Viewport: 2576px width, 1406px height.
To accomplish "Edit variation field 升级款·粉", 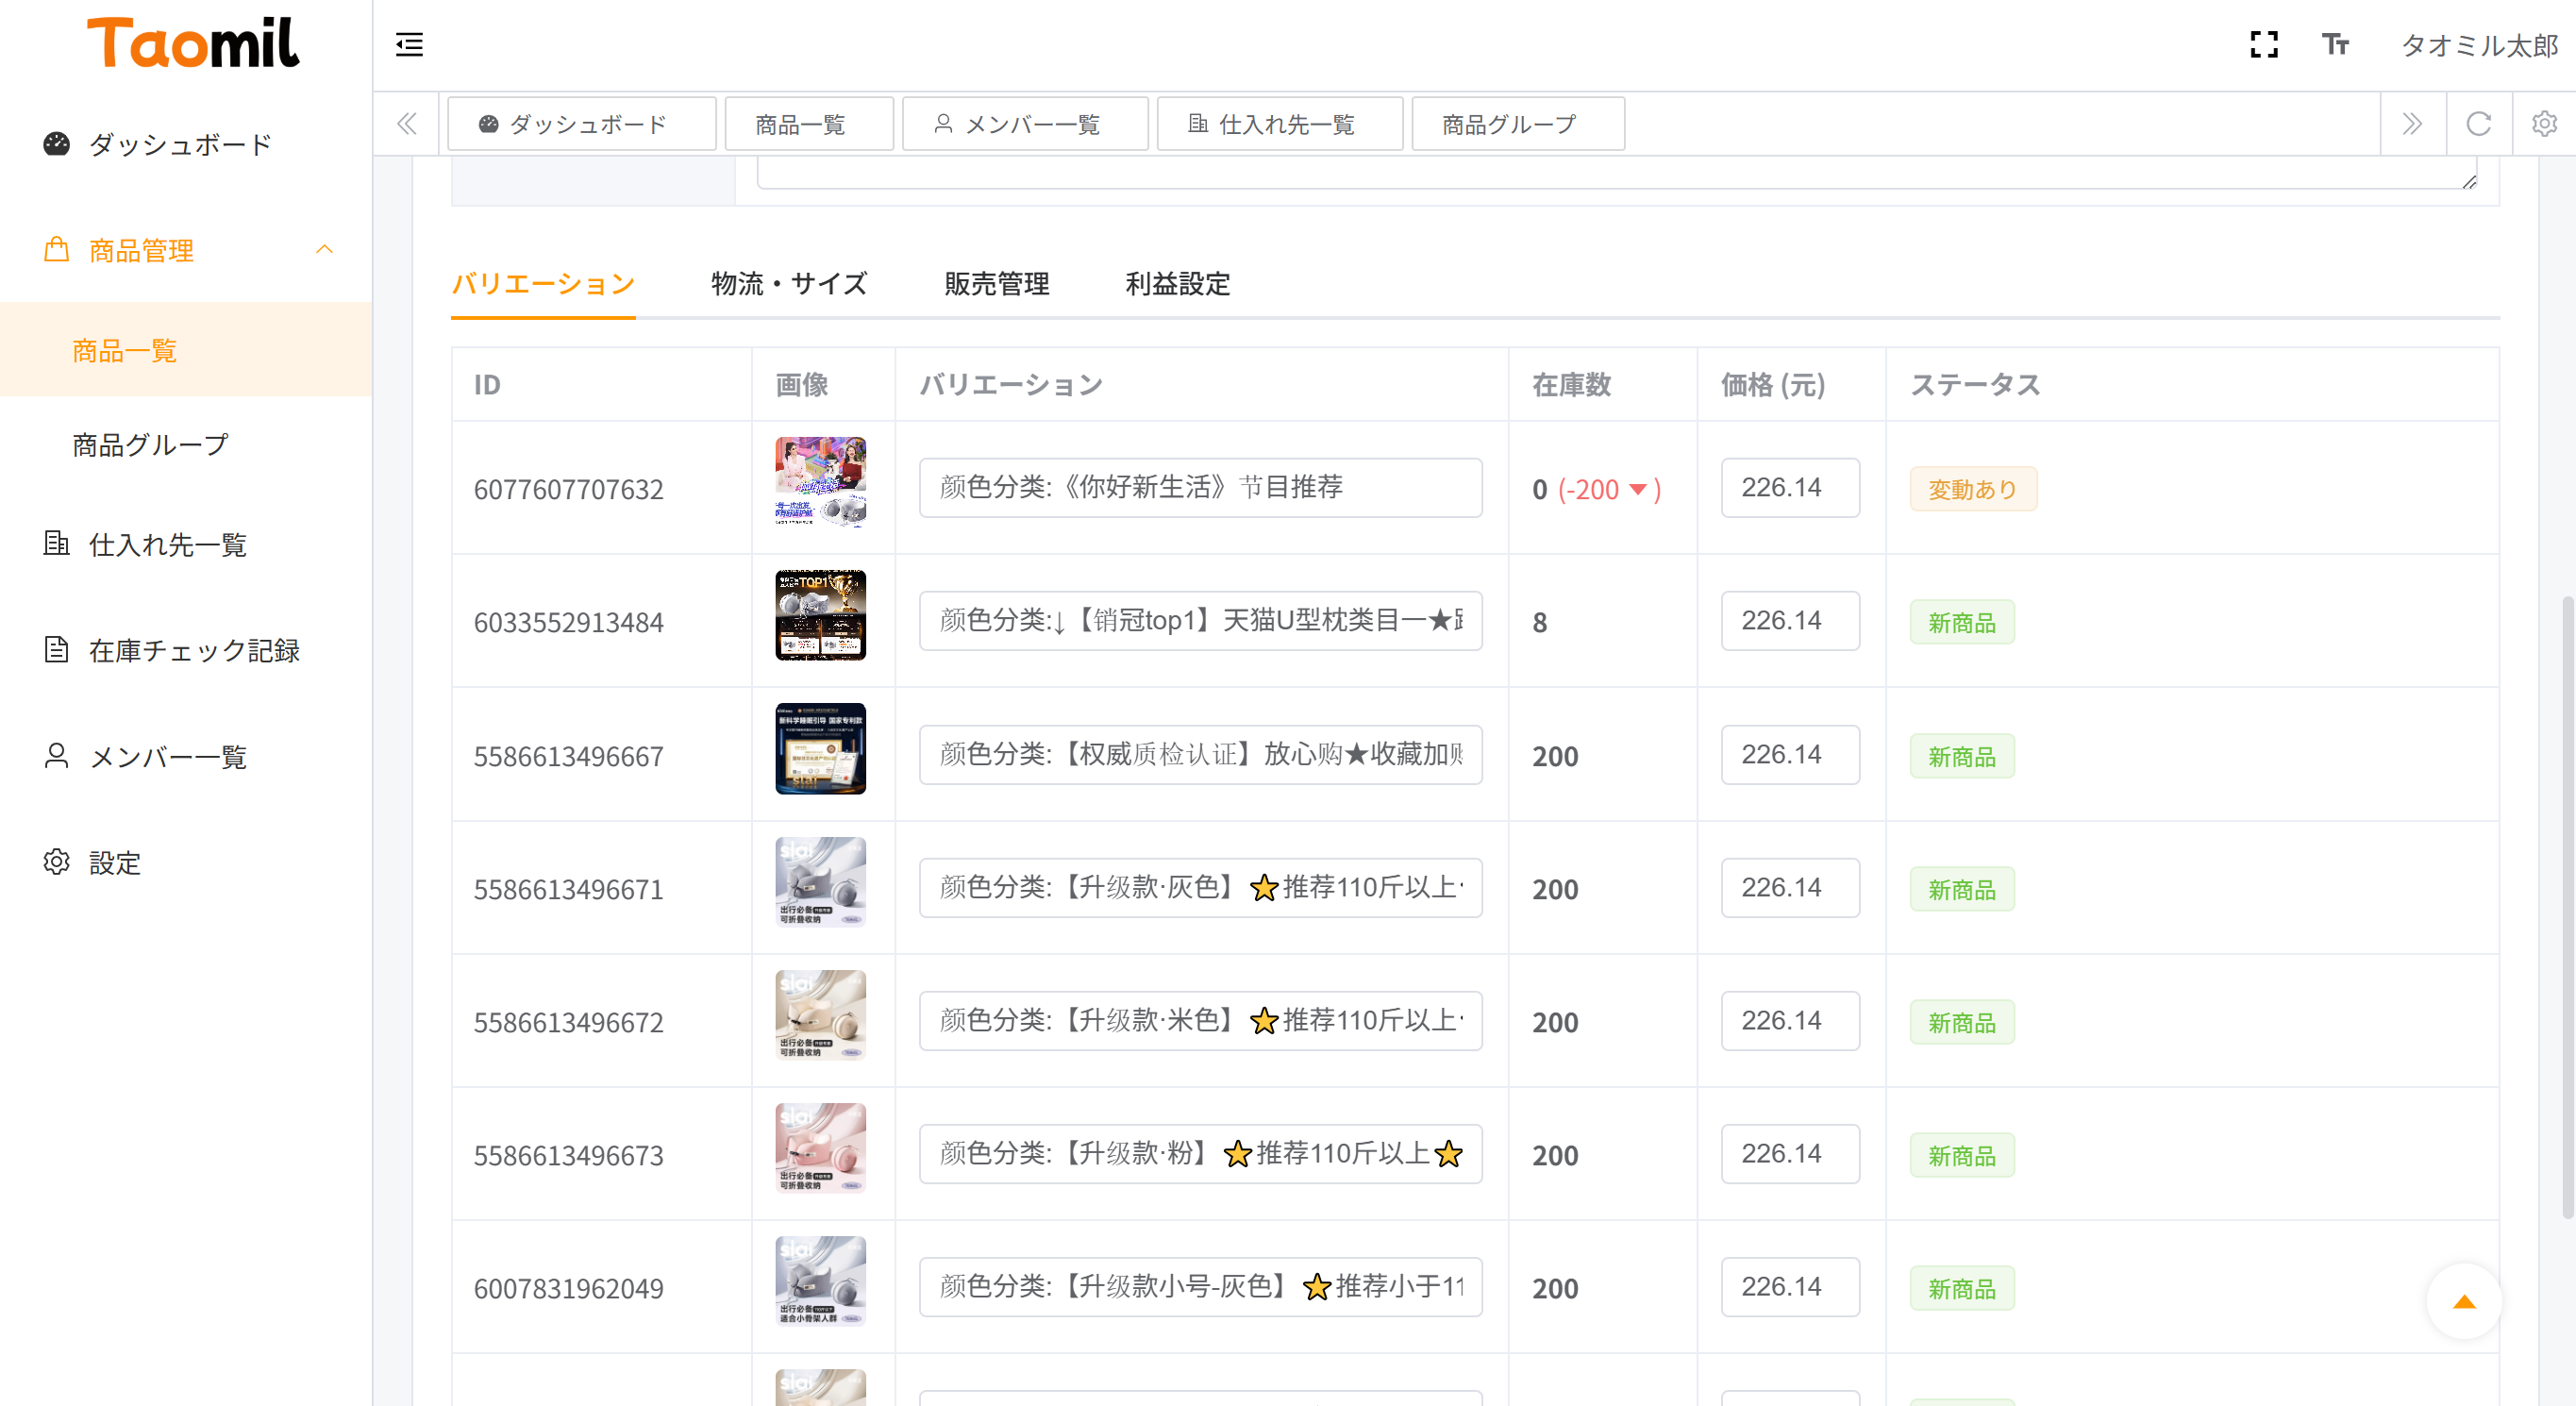I will pyautogui.click(x=1200, y=1153).
